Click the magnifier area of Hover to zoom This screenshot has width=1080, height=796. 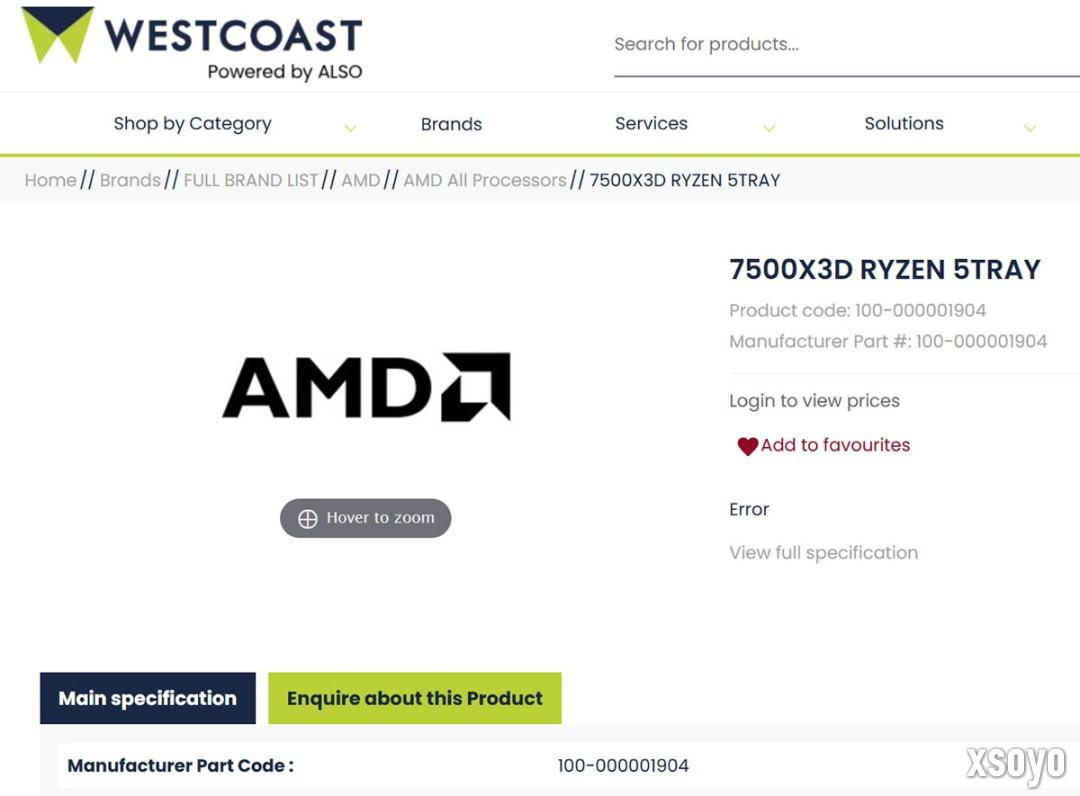(306, 518)
